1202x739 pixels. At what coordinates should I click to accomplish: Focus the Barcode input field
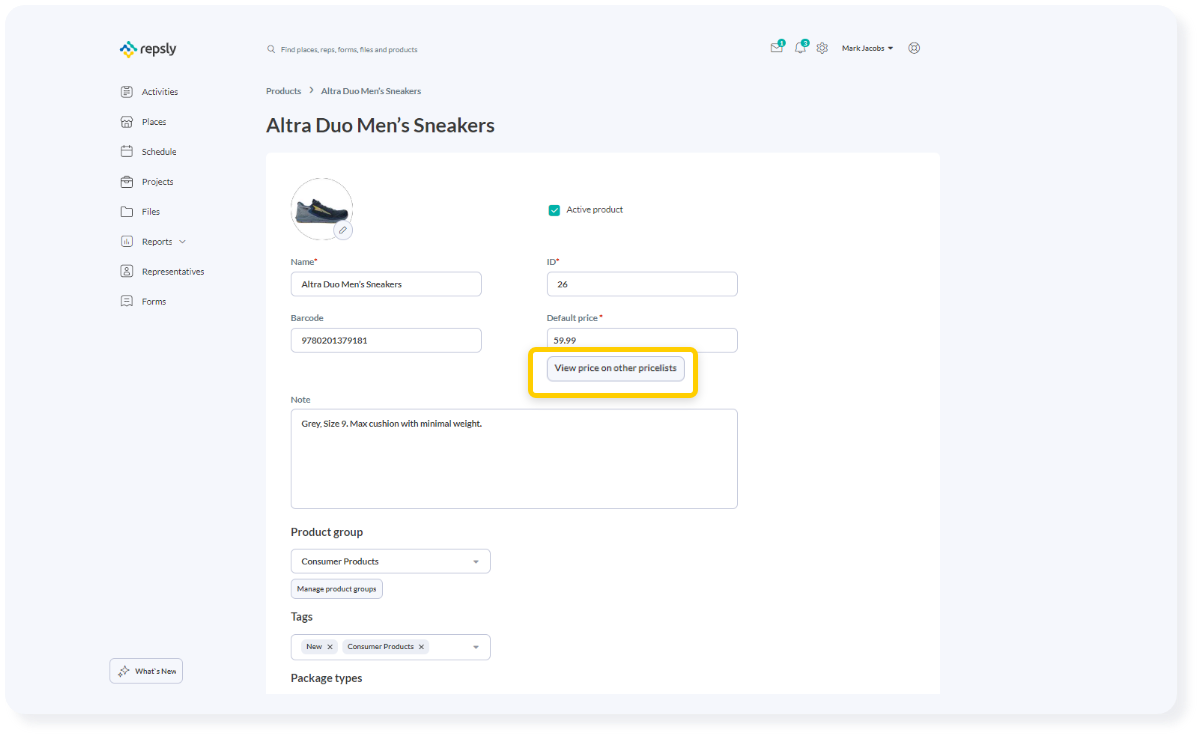386,340
